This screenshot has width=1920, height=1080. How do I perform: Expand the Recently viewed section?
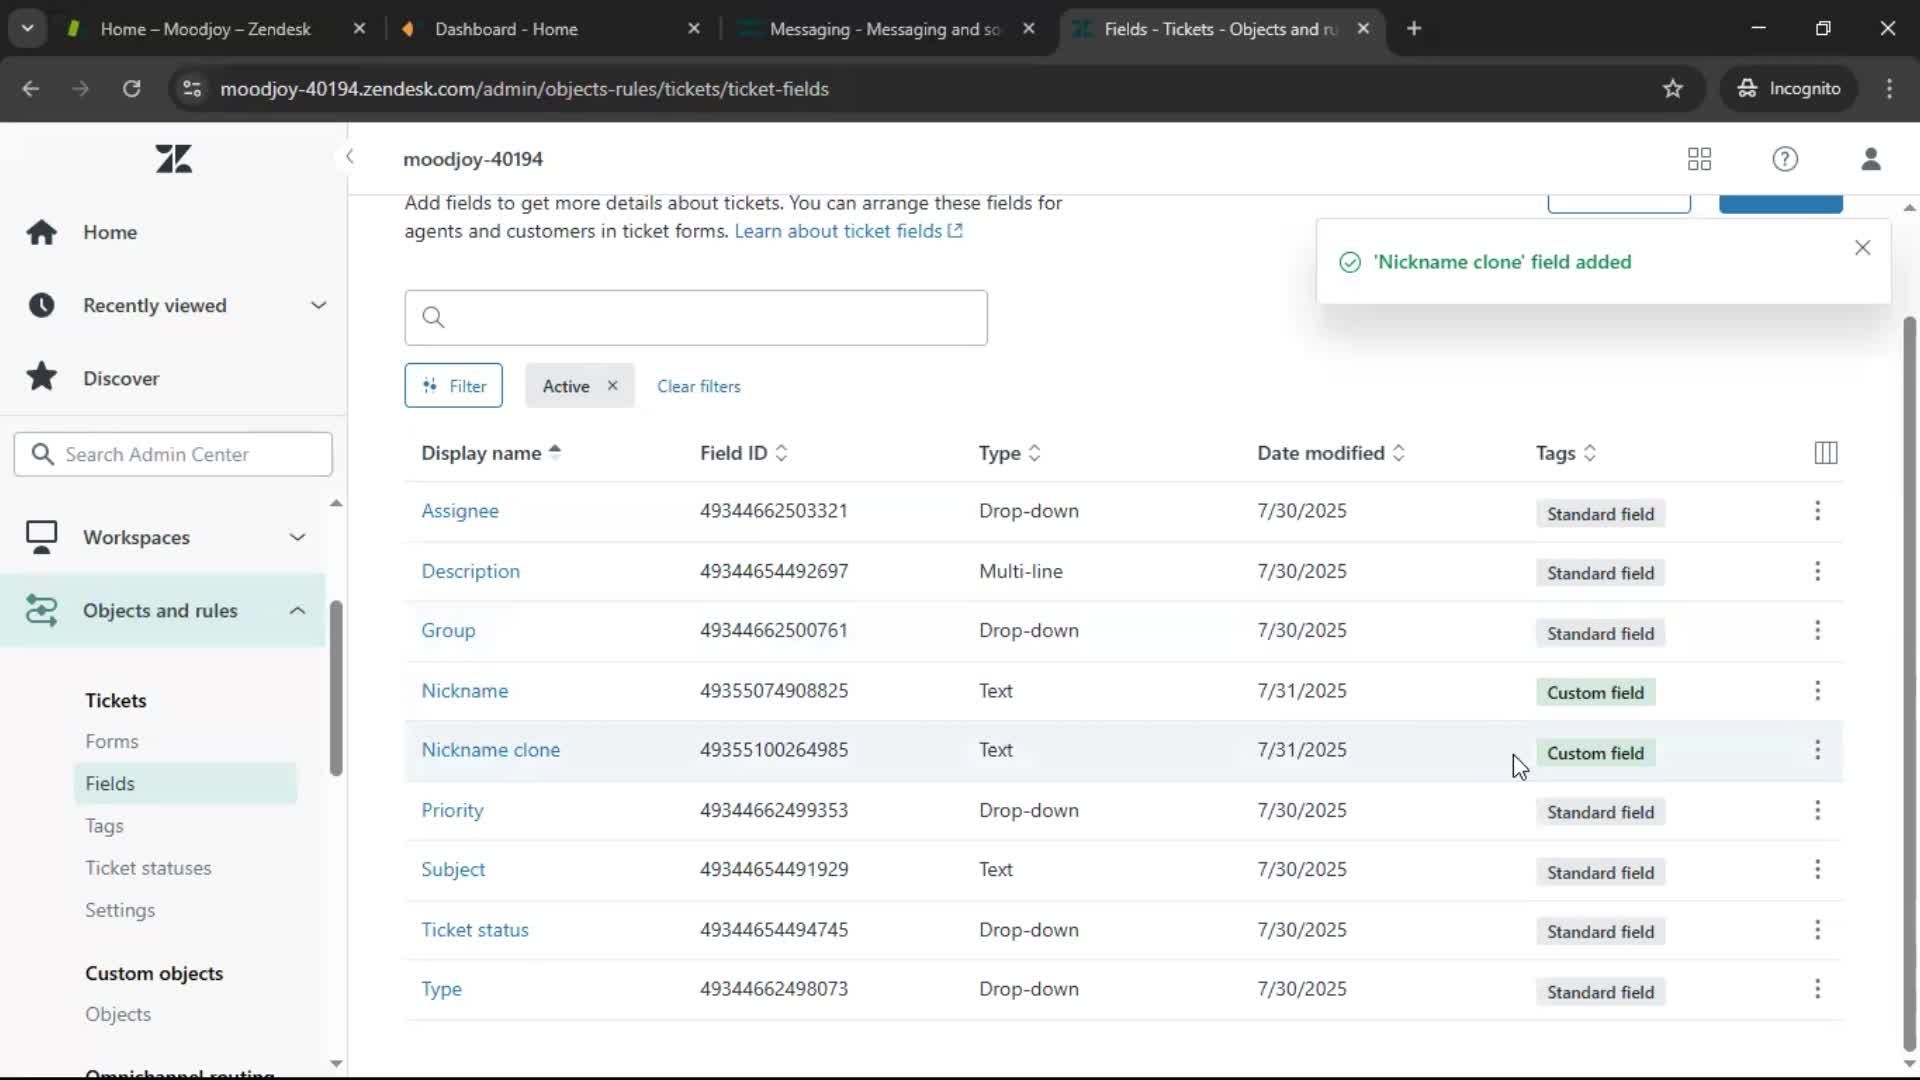click(318, 305)
